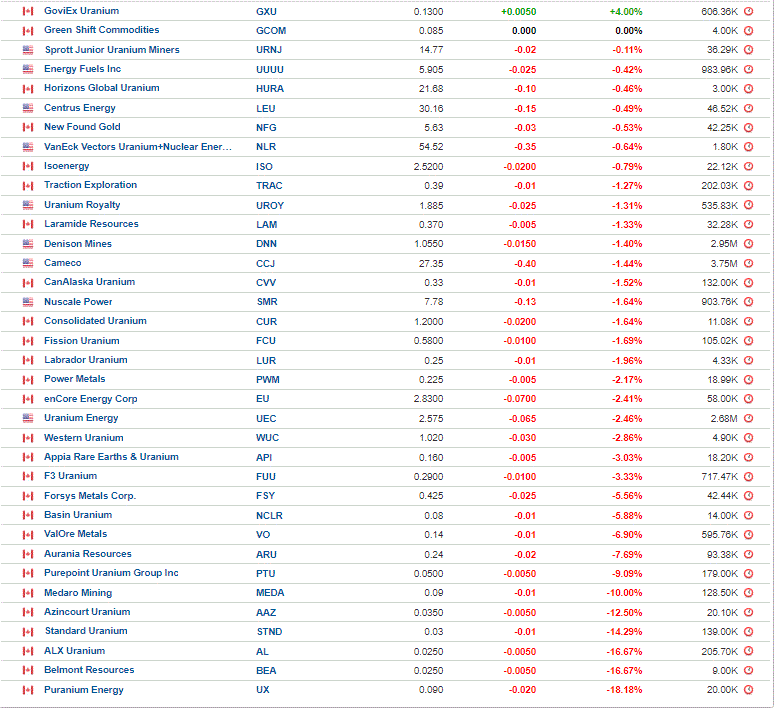
Task: Click the clock icon in GoviEx Uranium row
Action: (x=749, y=11)
